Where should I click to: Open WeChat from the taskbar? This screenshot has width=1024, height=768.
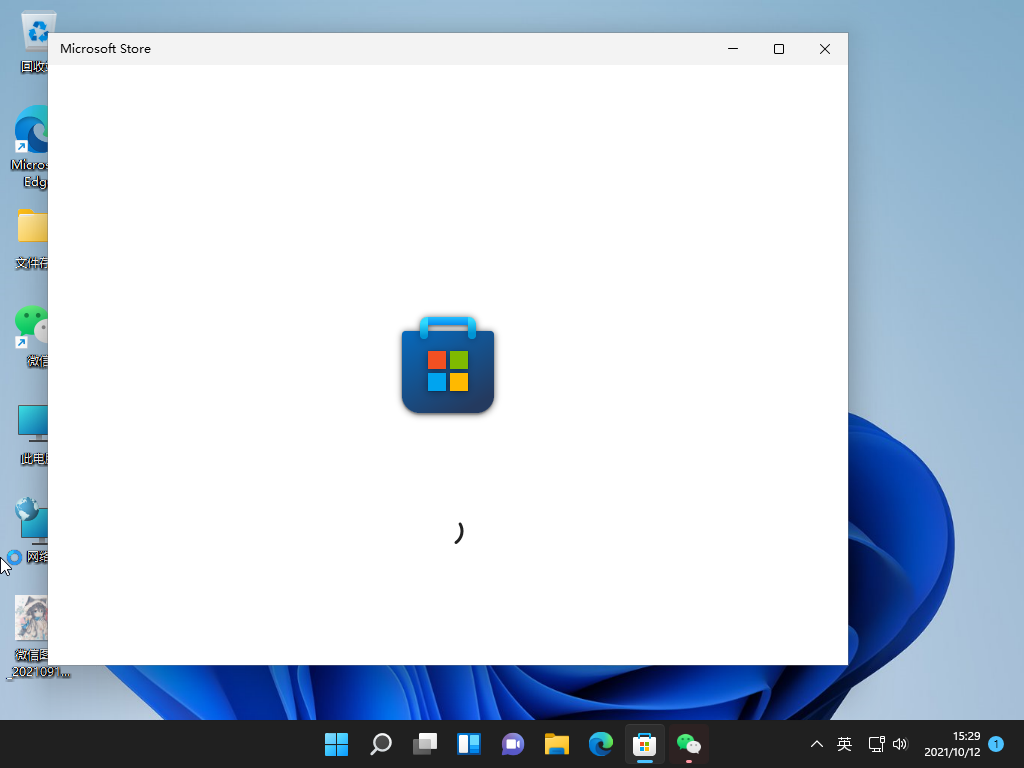click(689, 744)
